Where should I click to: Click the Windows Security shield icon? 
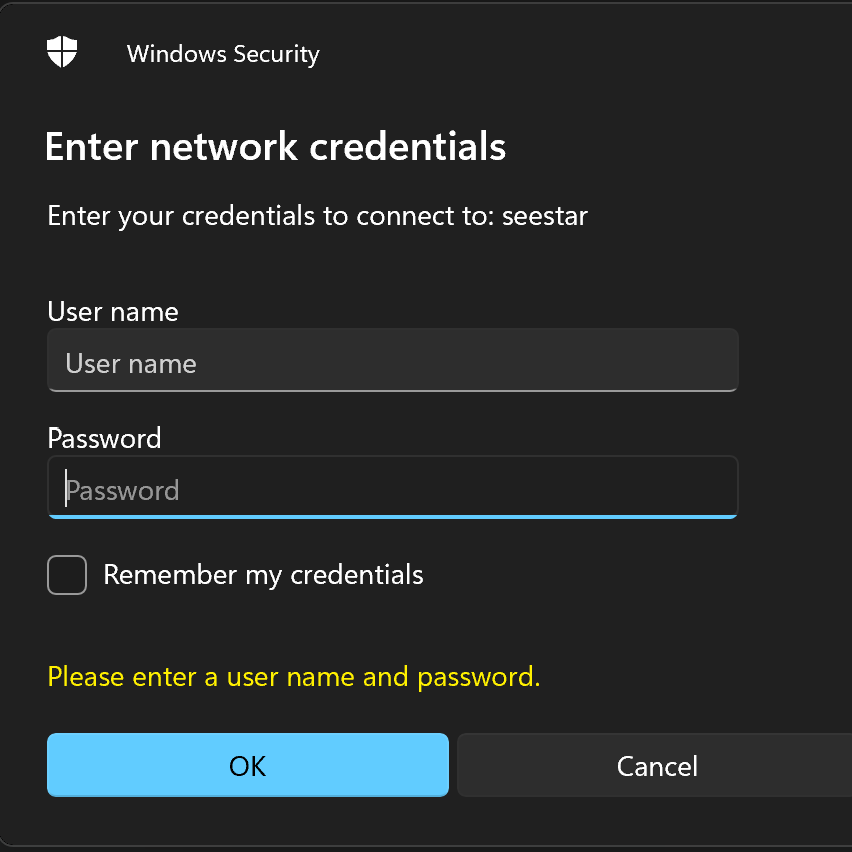(x=62, y=52)
